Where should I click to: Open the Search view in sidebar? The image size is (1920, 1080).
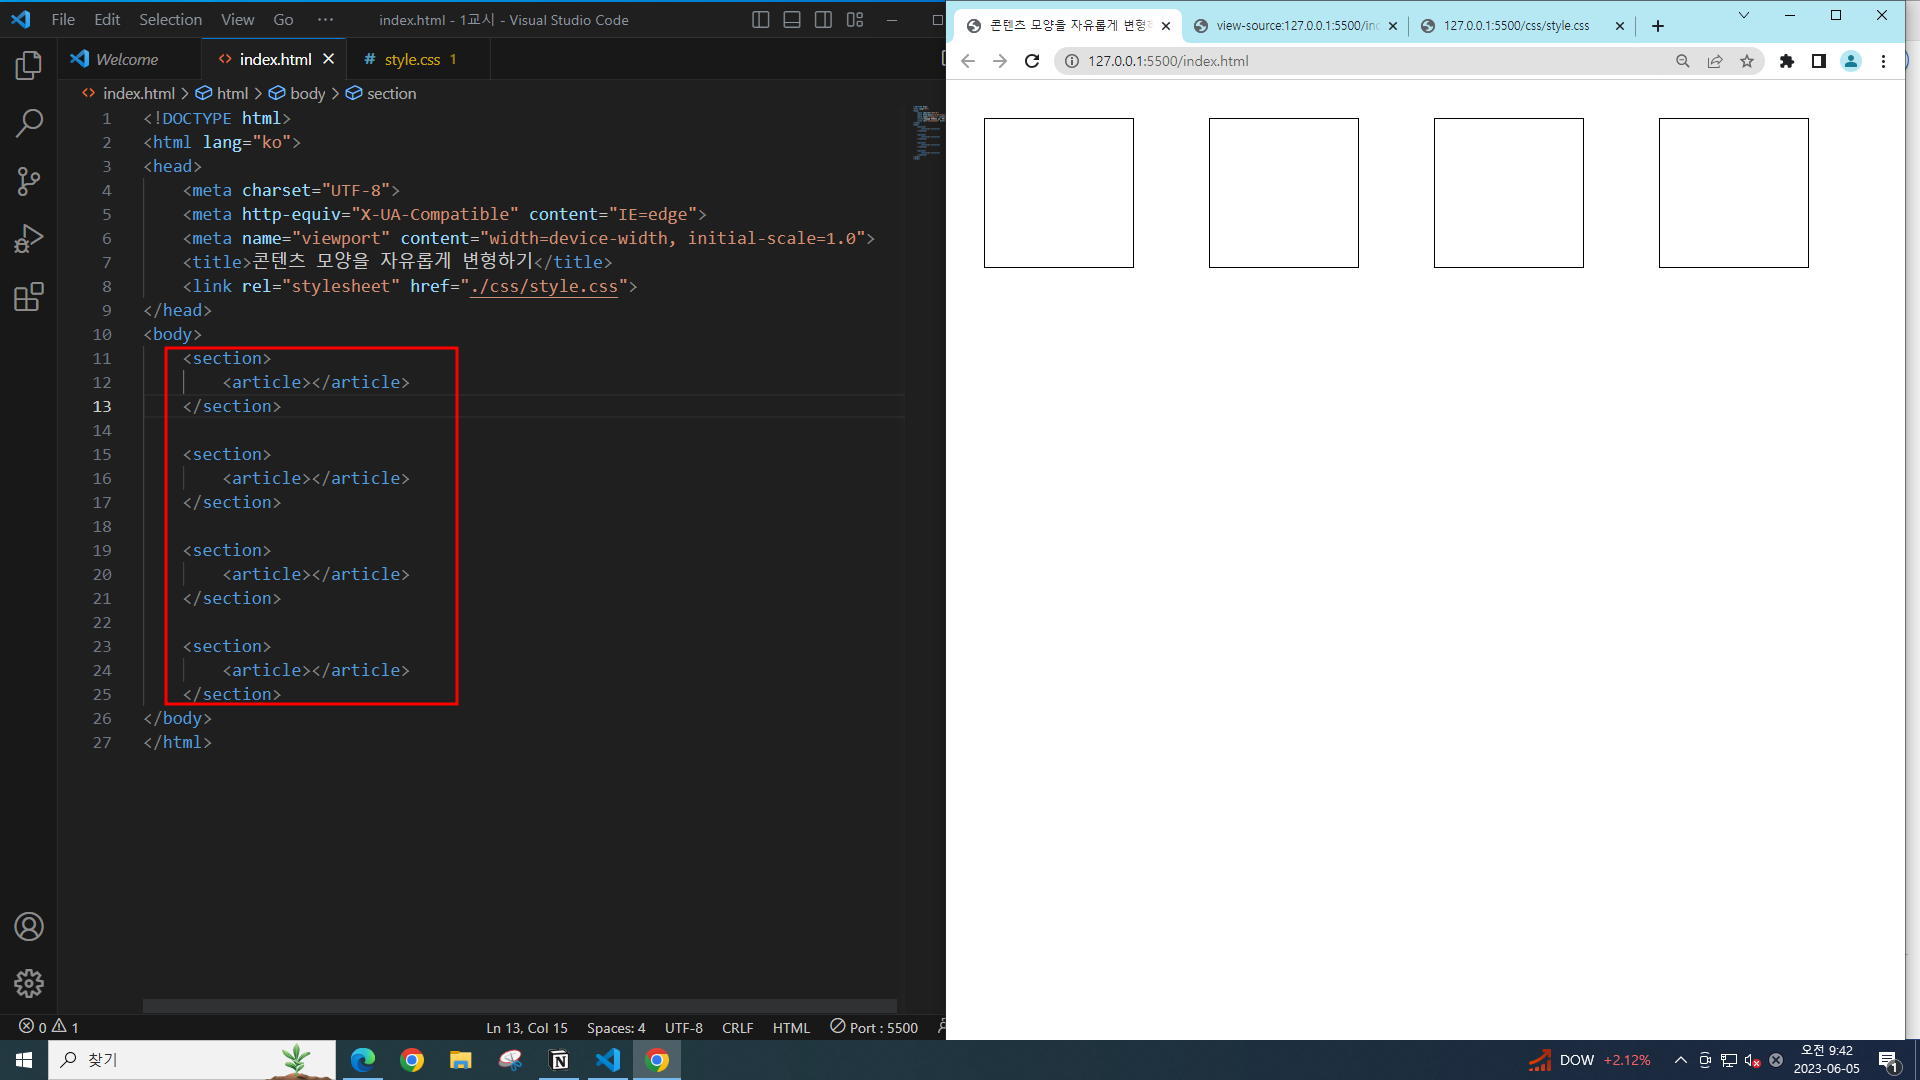point(29,124)
